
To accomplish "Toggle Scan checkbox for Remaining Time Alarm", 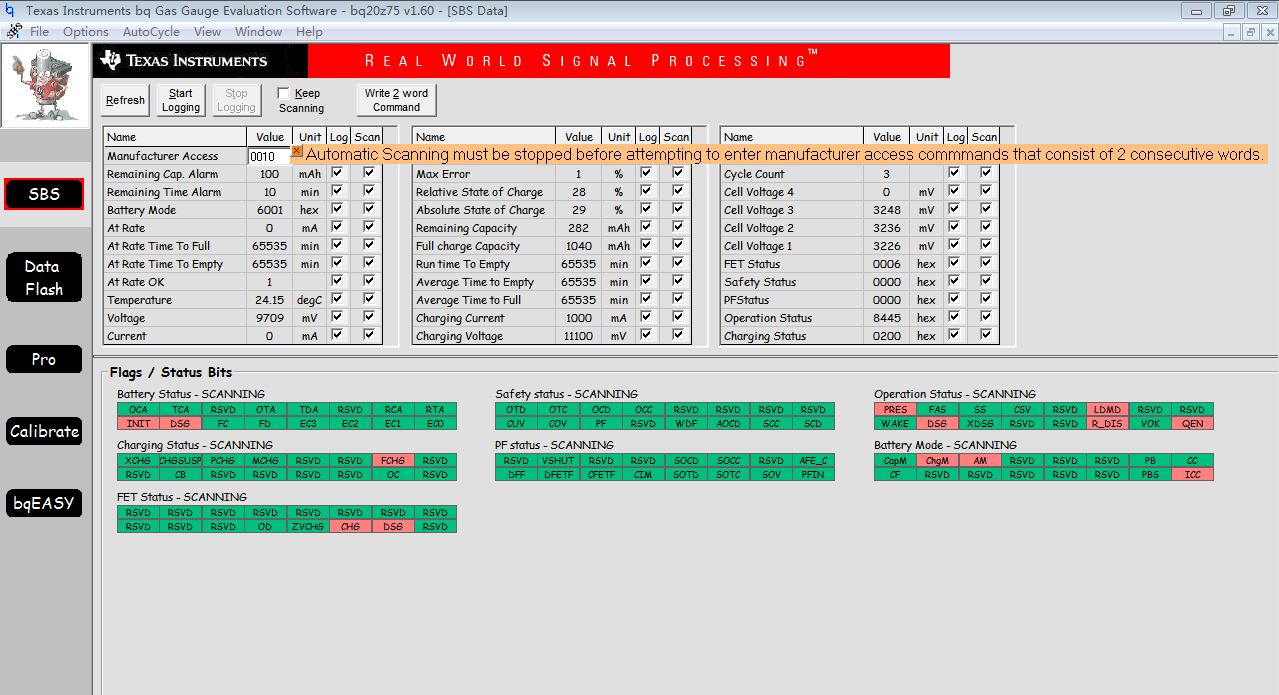I will [x=369, y=191].
